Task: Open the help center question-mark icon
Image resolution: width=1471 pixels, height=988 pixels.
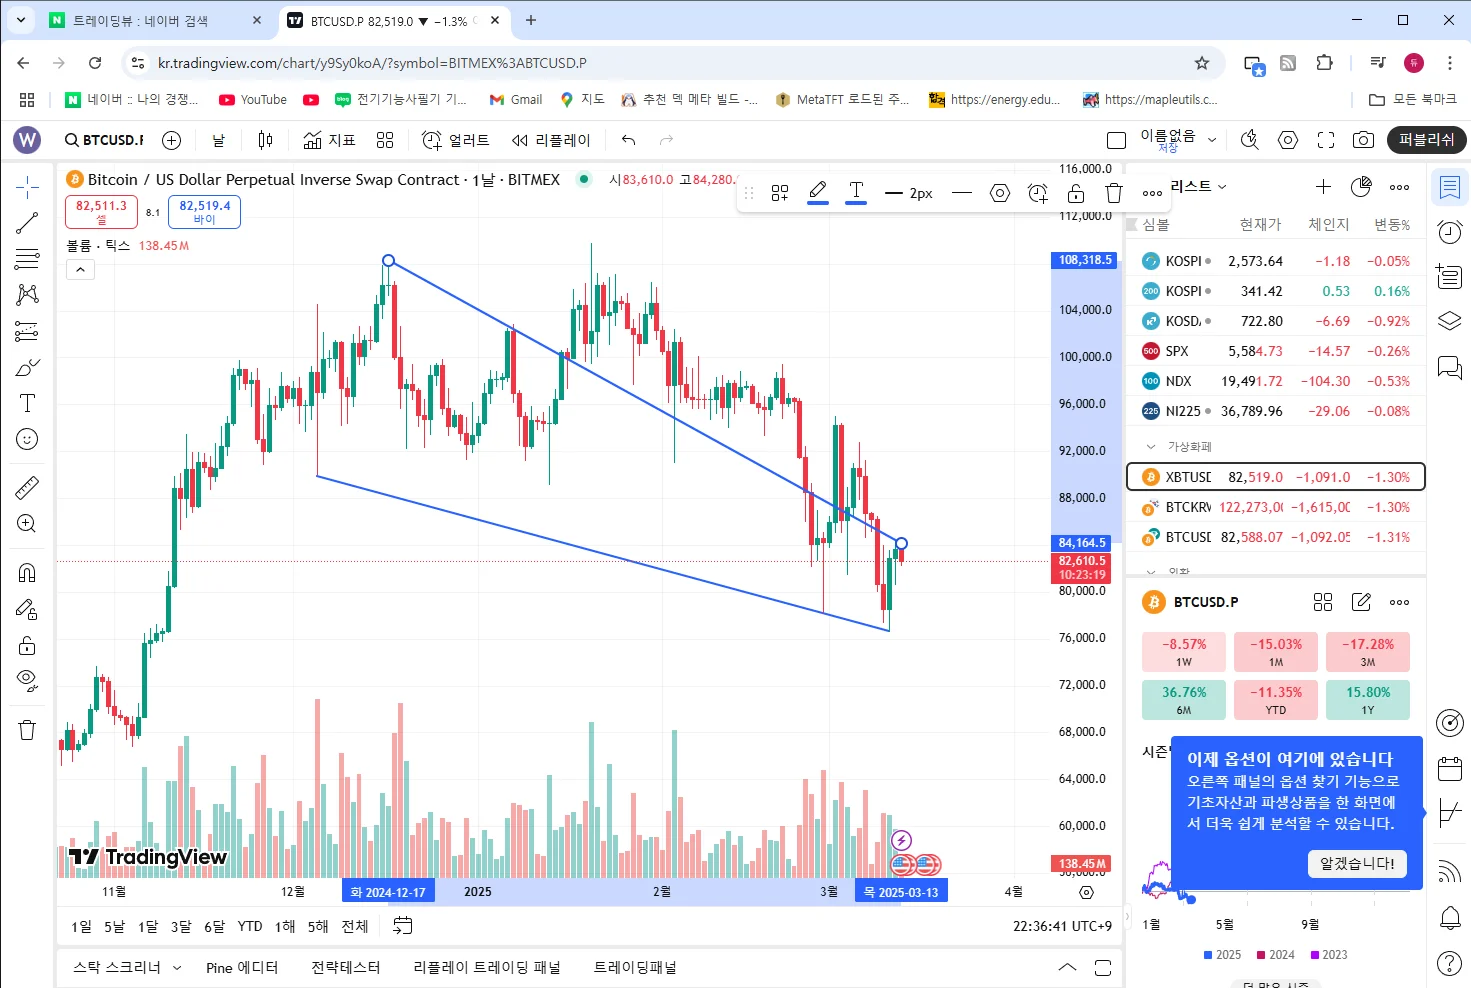Action: tap(1449, 964)
